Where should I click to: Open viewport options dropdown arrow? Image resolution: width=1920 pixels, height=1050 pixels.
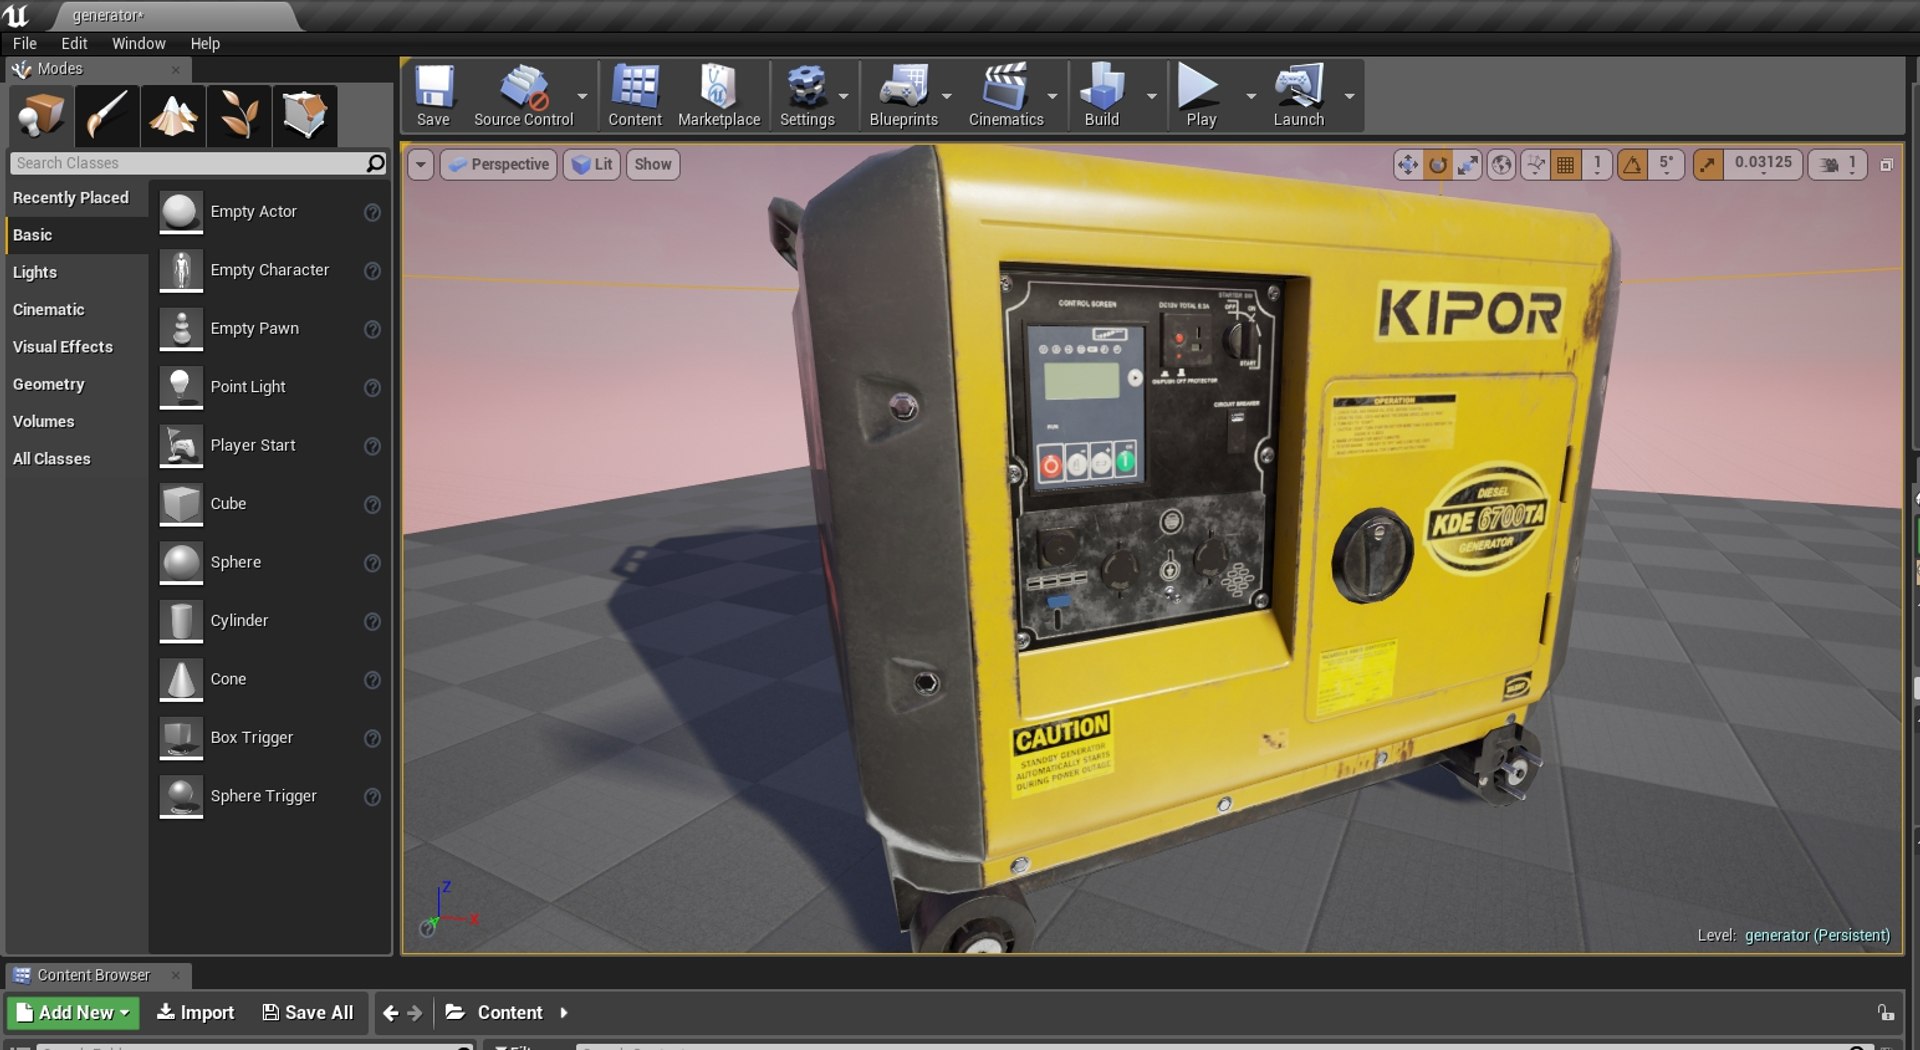pos(421,165)
